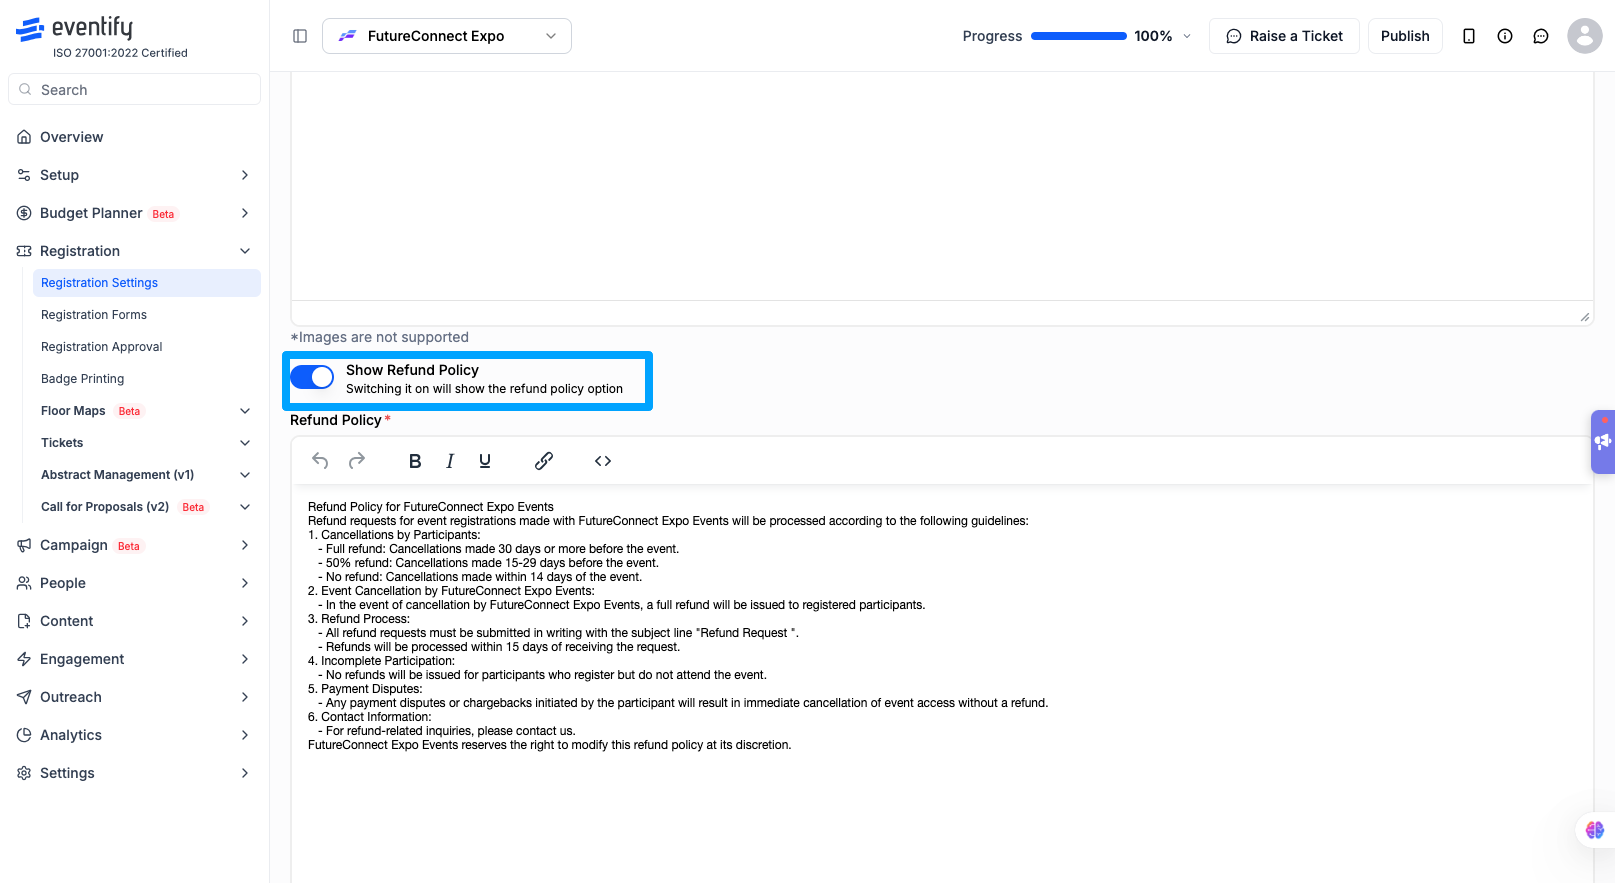Click the Engagement lightning icon
The height and width of the screenshot is (883, 1615).
(24, 659)
